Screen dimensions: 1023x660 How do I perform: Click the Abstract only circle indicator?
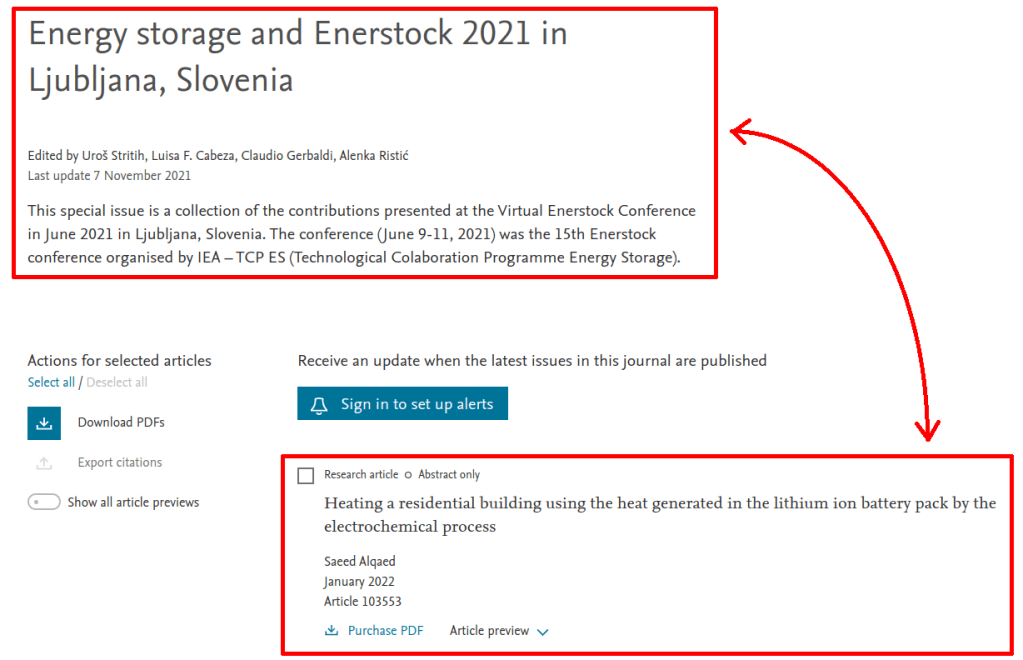point(408,475)
